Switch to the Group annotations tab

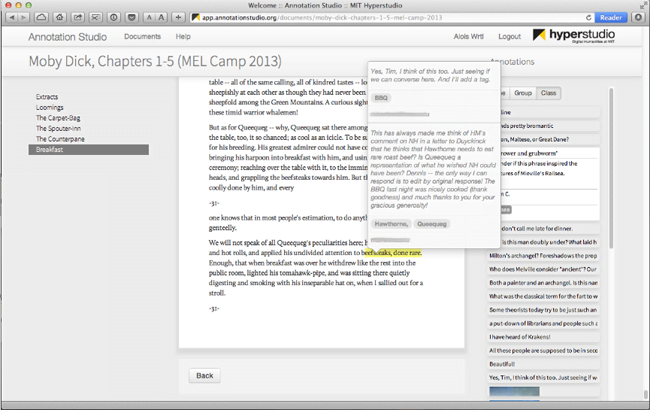pos(523,93)
